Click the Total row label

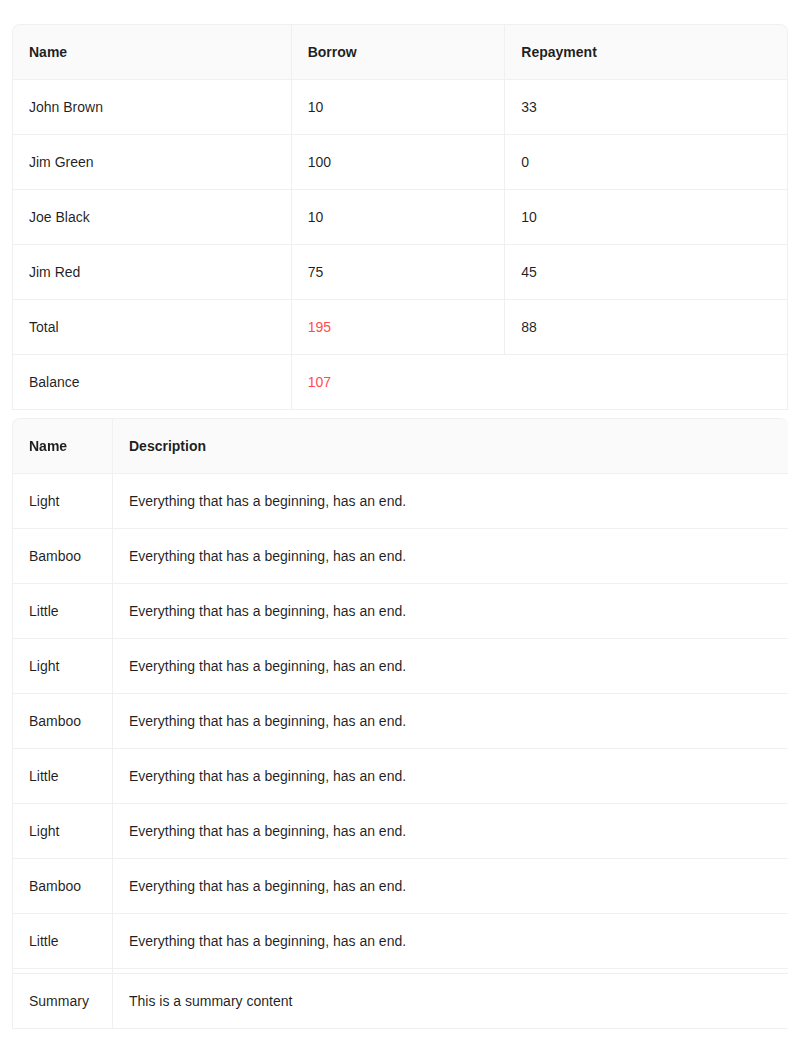[x=45, y=327]
